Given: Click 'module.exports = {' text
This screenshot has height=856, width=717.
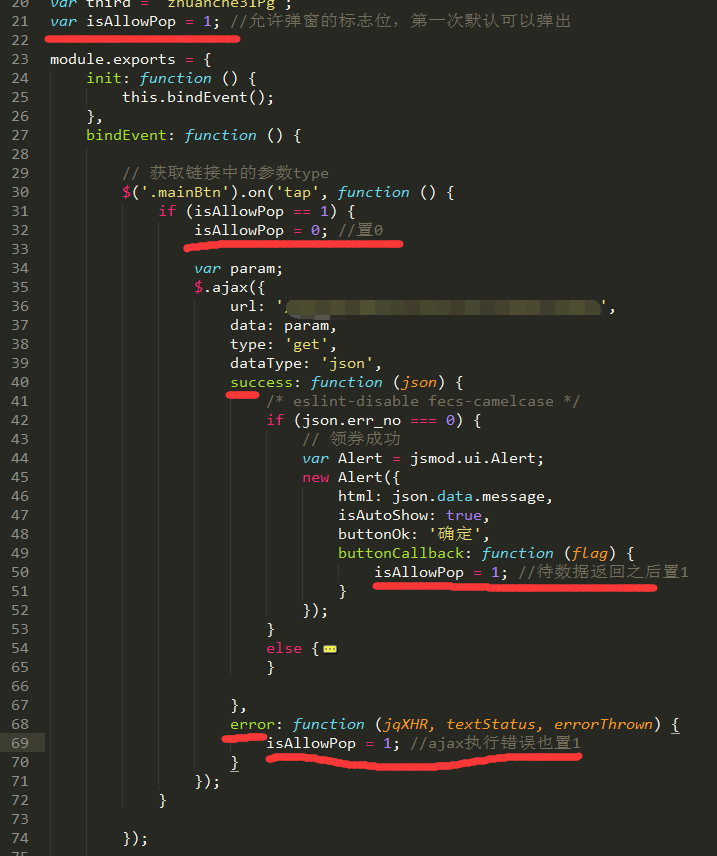Looking at the screenshot, I should (x=131, y=59).
